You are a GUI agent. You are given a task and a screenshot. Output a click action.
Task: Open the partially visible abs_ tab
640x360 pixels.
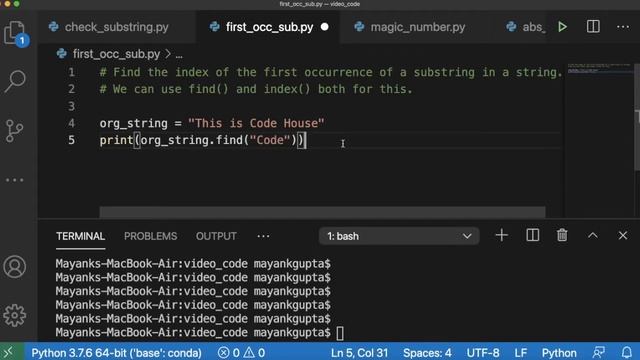pos(527,27)
